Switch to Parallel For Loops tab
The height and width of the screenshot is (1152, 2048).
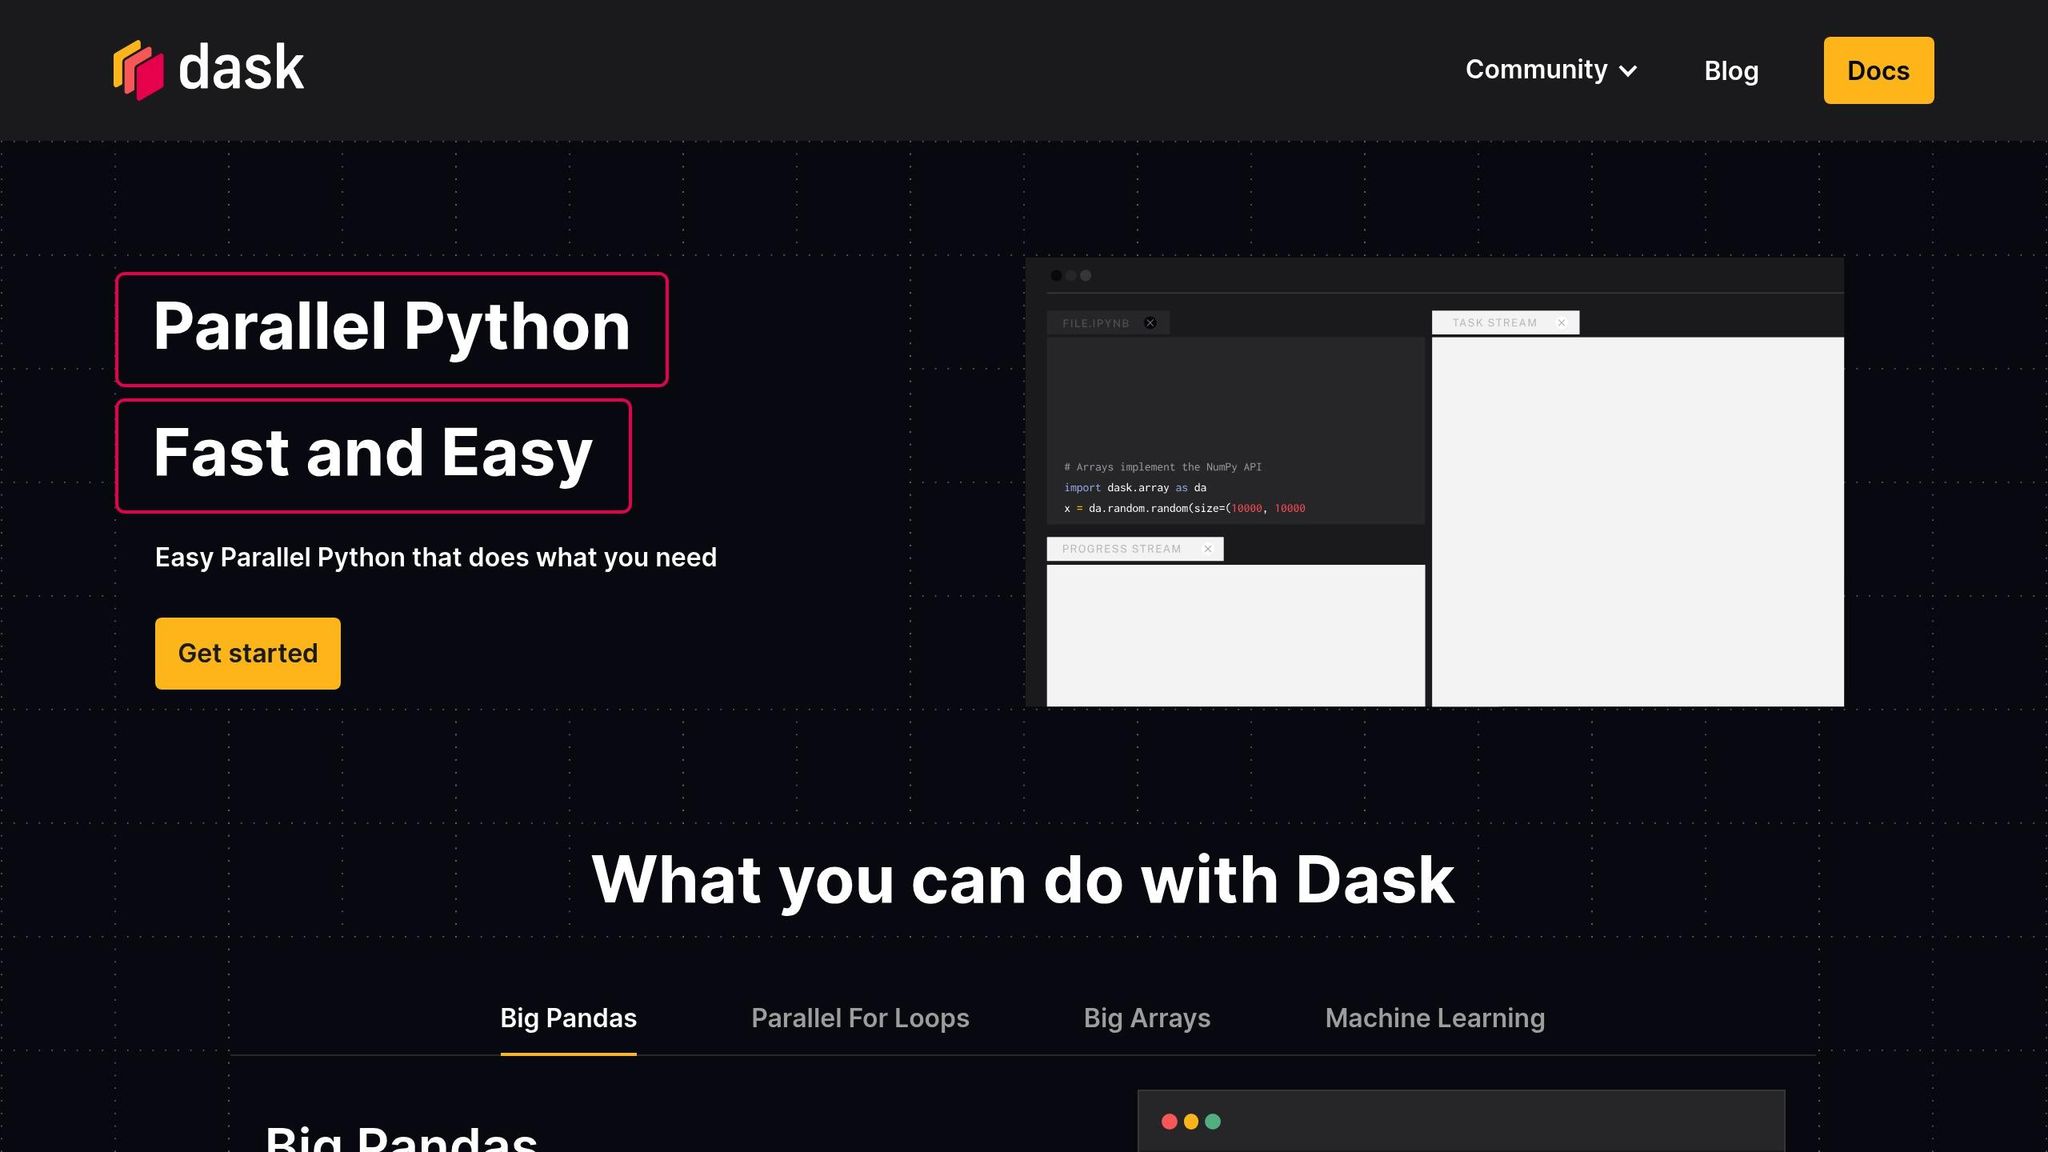point(860,1018)
